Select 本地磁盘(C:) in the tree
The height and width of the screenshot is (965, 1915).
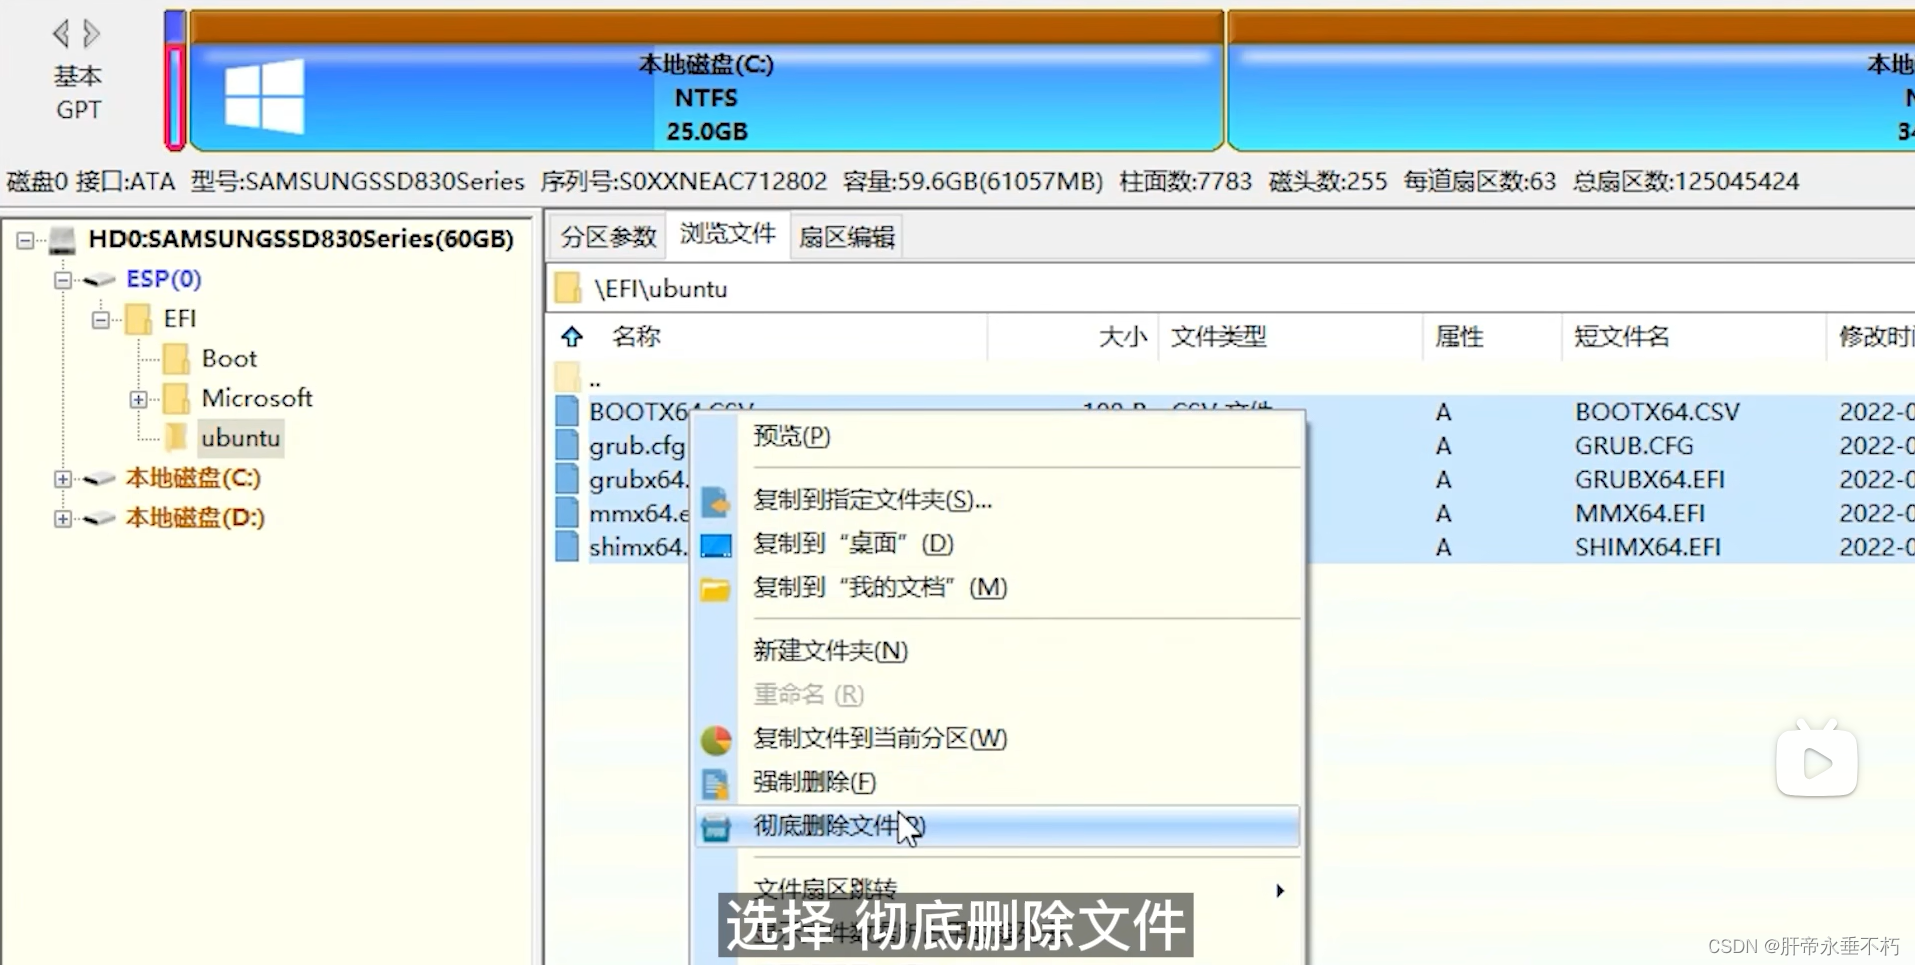[193, 478]
